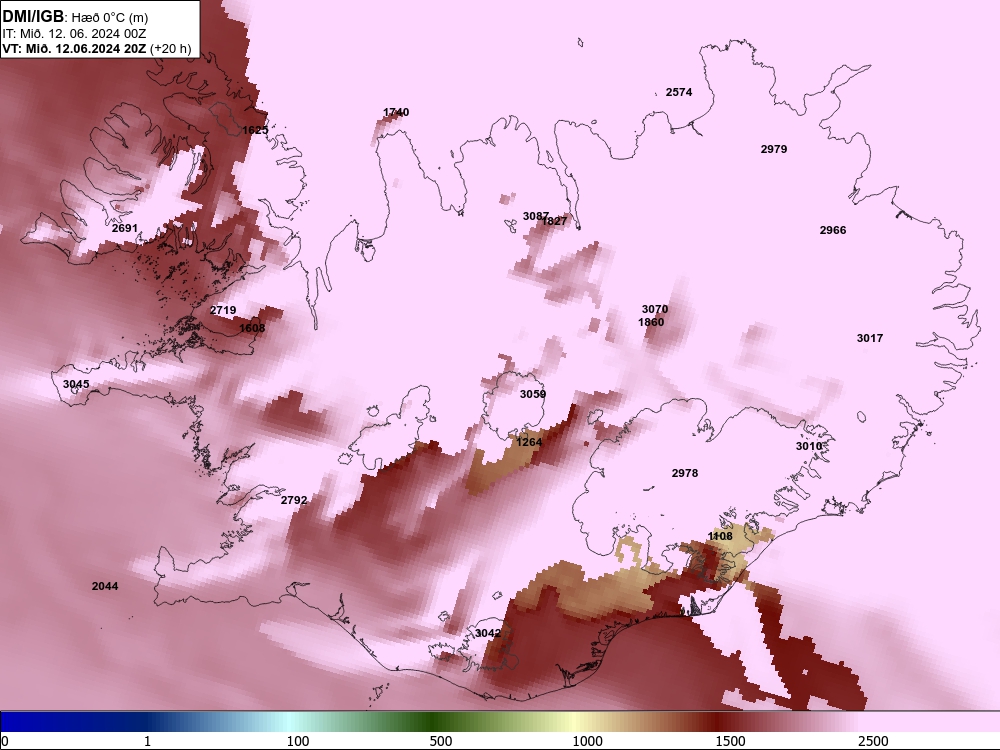Click the 3017 height value
The image size is (1000, 750).
[x=870, y=338]
